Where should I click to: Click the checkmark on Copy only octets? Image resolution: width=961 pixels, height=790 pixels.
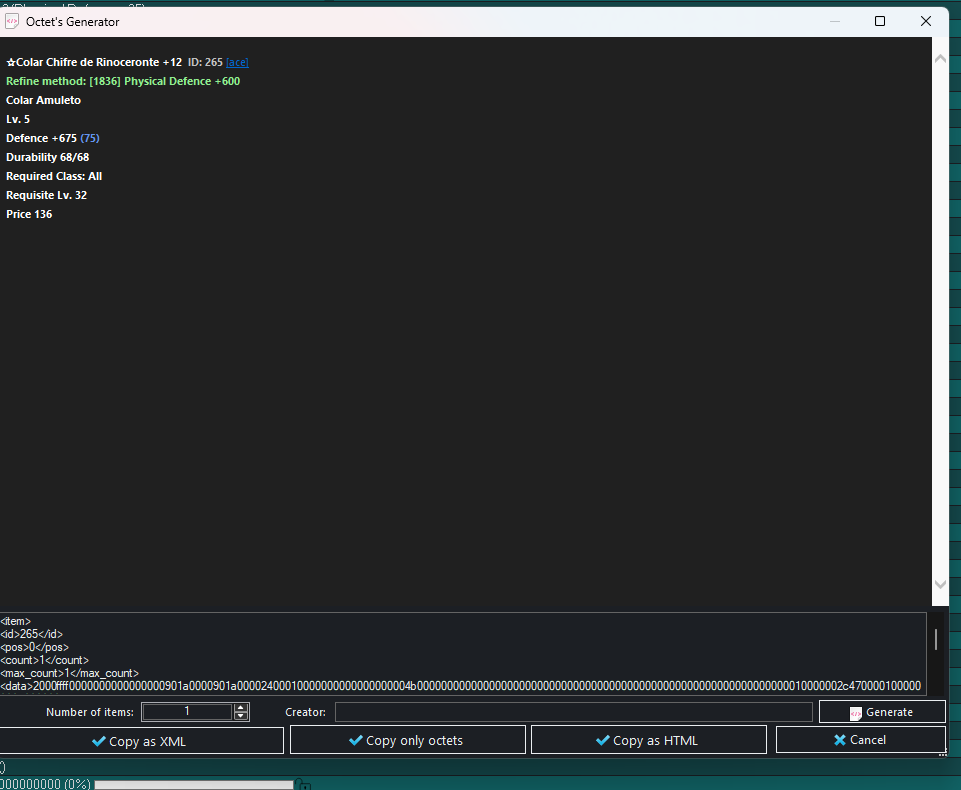[x=355, y=741]
